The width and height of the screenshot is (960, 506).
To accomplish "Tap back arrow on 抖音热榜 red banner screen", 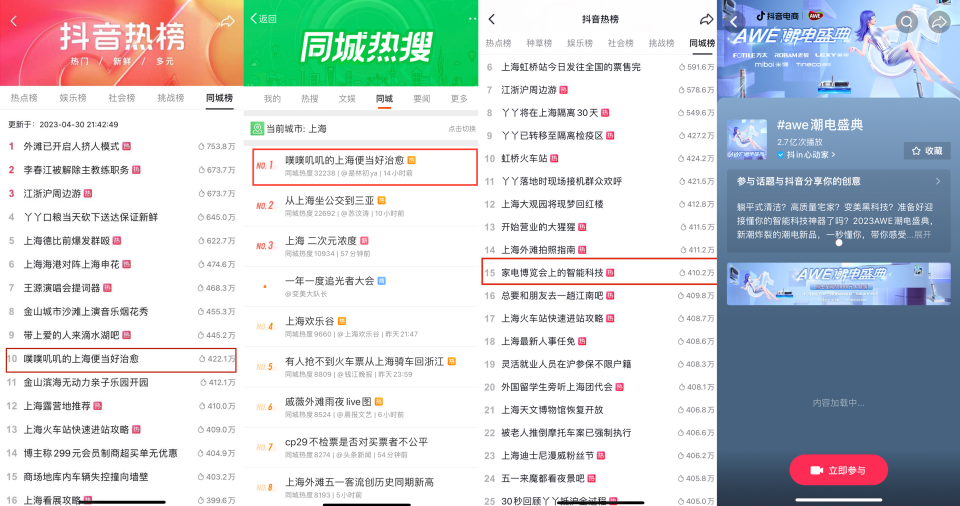I will [14, 21].
